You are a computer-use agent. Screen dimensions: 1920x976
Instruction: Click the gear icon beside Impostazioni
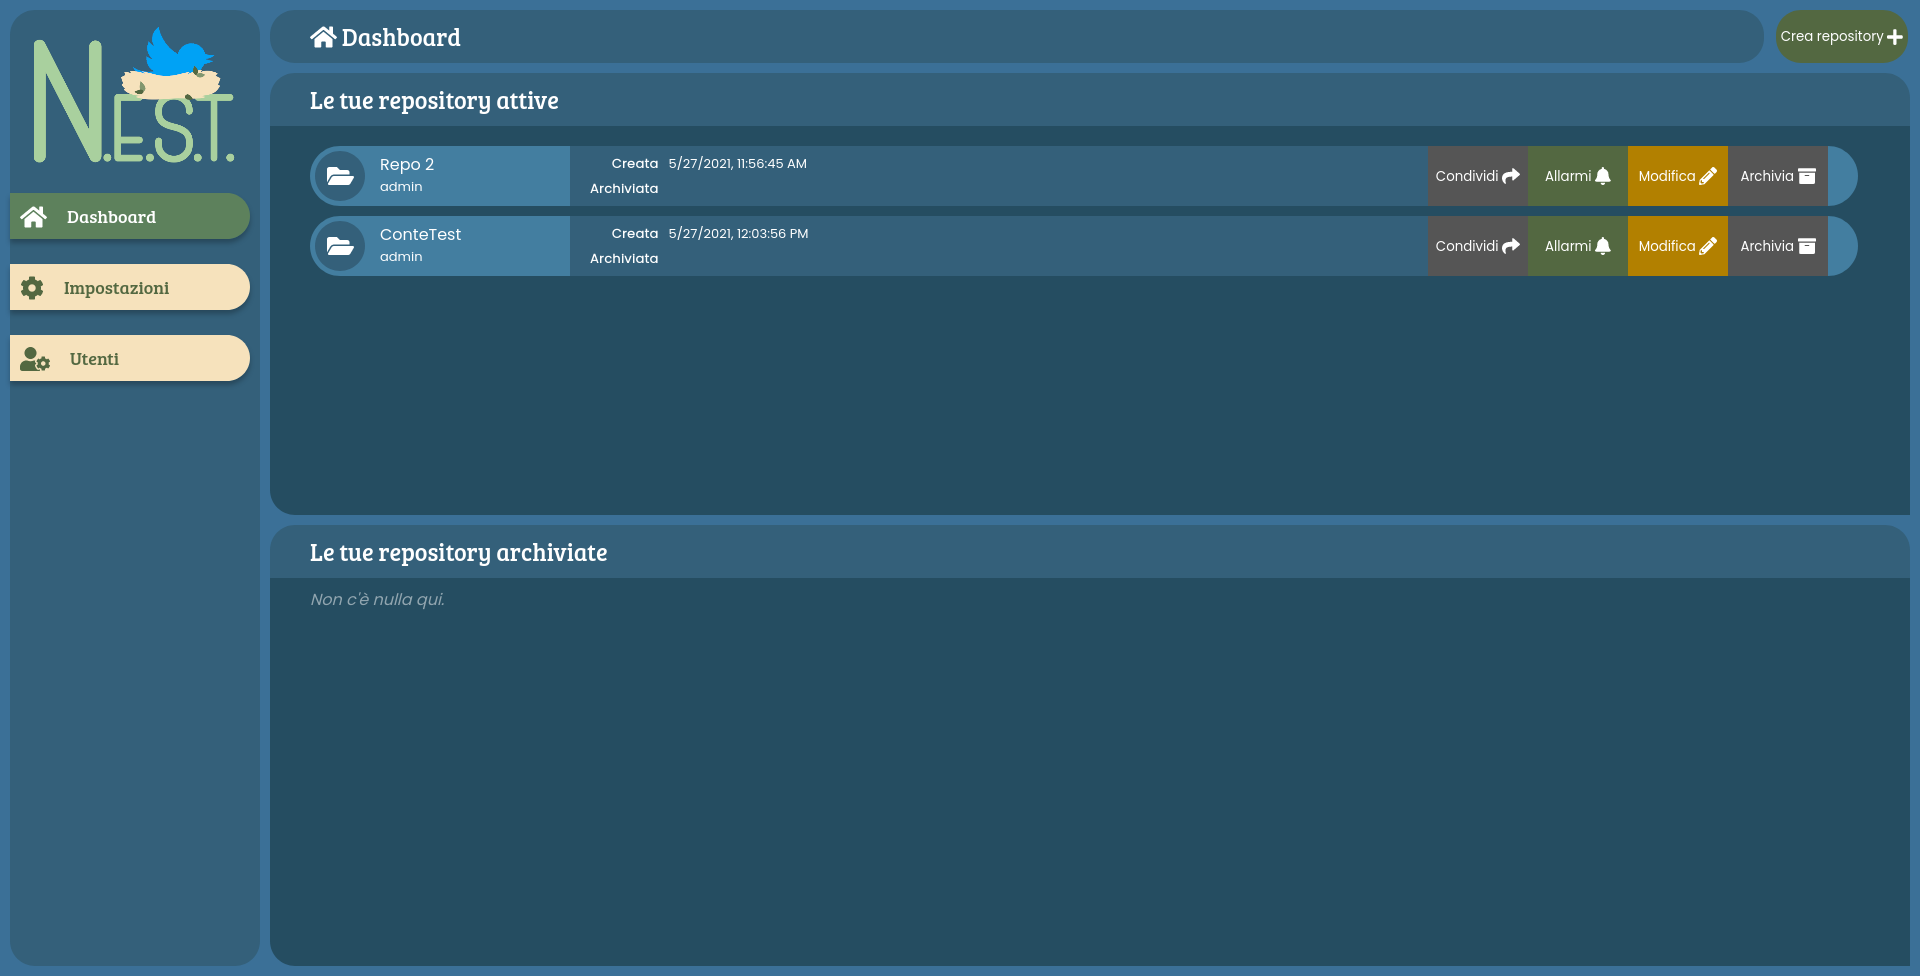32,287
